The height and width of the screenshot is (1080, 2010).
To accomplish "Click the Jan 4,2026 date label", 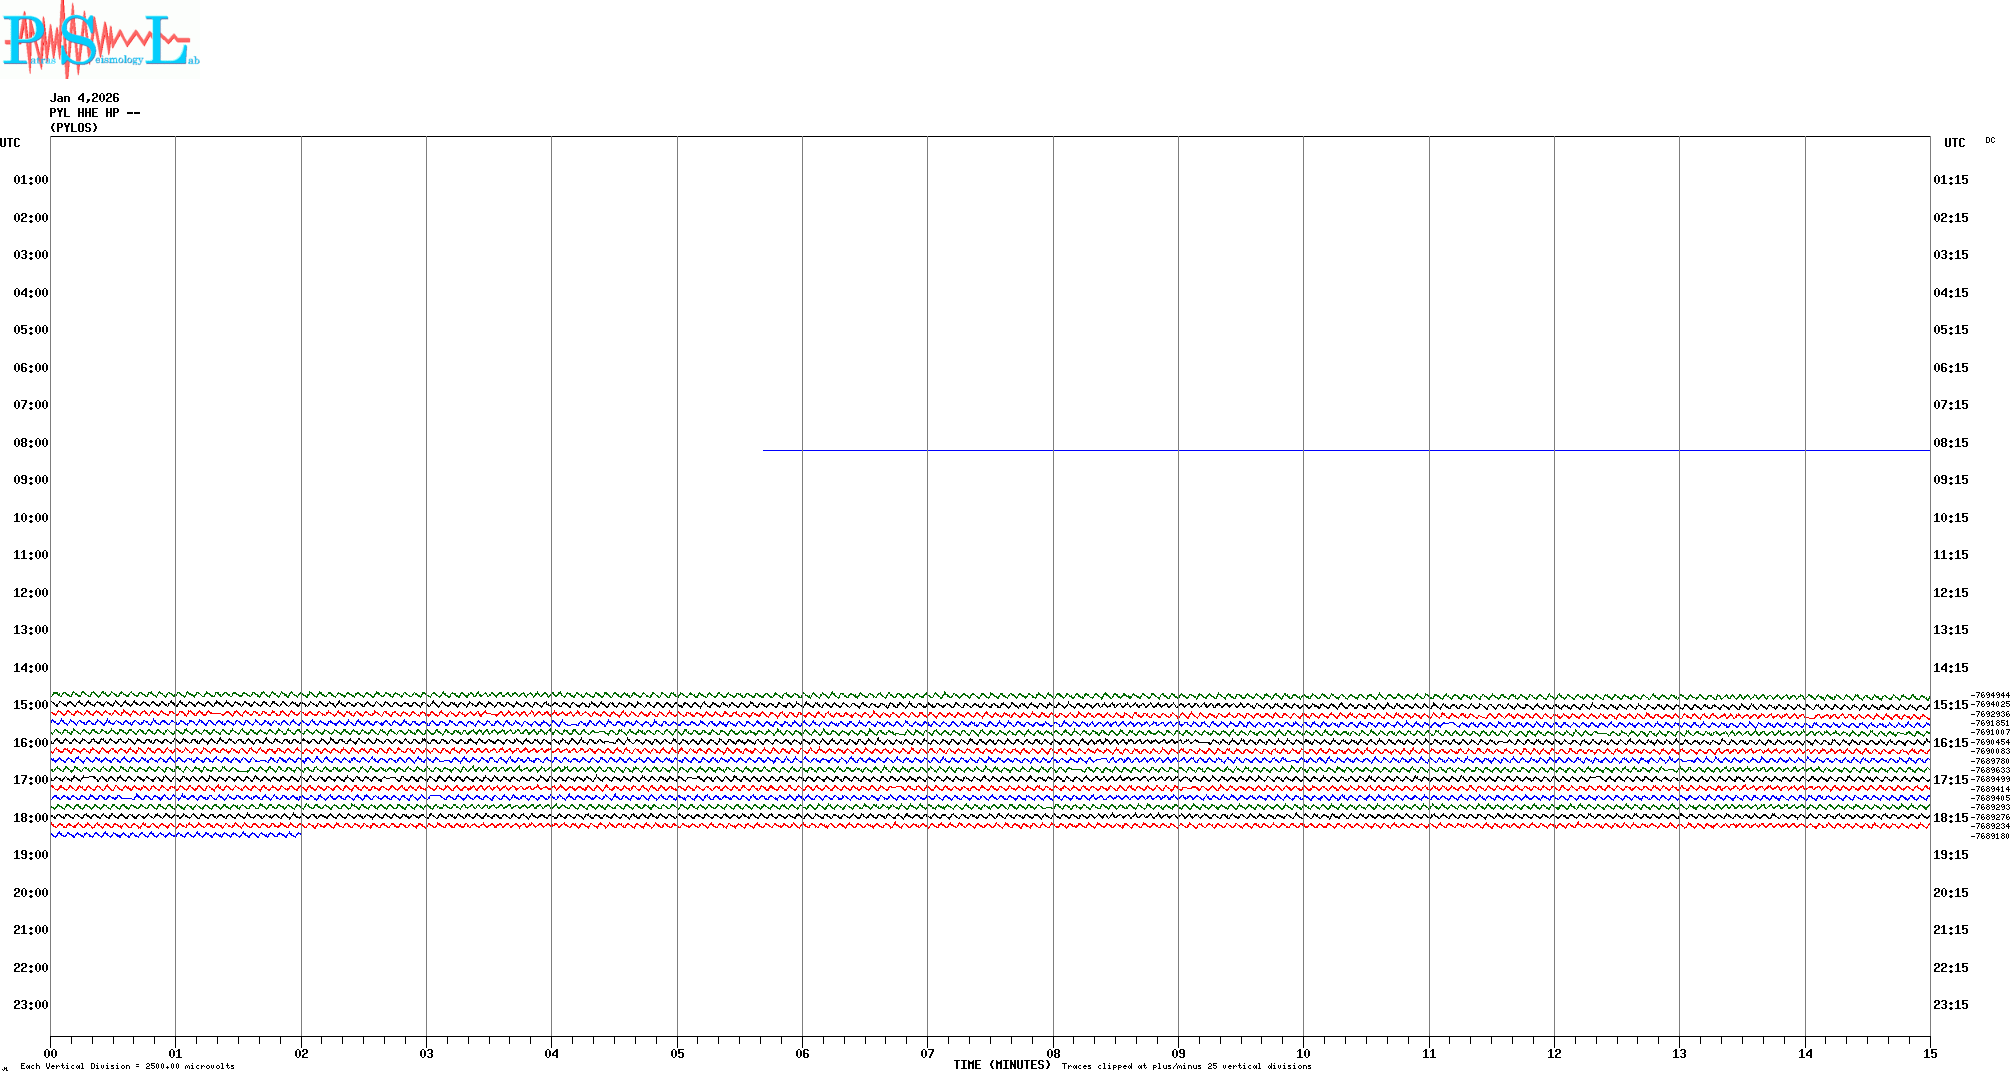I will [x=84, y=98].
